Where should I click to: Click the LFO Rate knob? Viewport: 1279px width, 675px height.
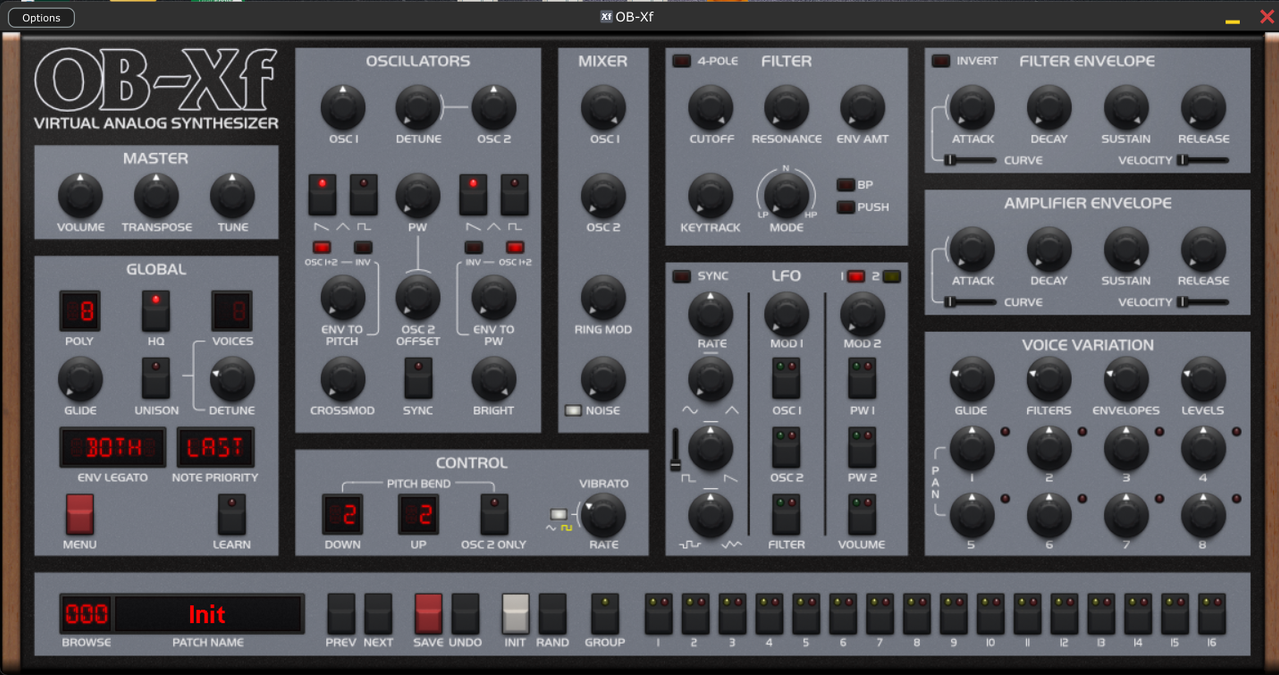710,314
